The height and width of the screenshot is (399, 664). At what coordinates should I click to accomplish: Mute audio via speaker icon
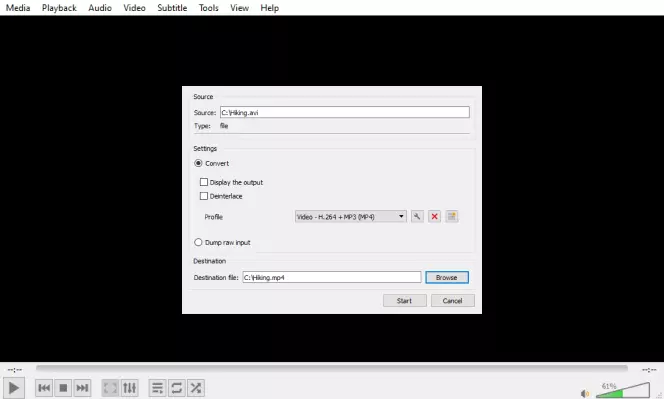pyautogui.click(x=585, y=393)
